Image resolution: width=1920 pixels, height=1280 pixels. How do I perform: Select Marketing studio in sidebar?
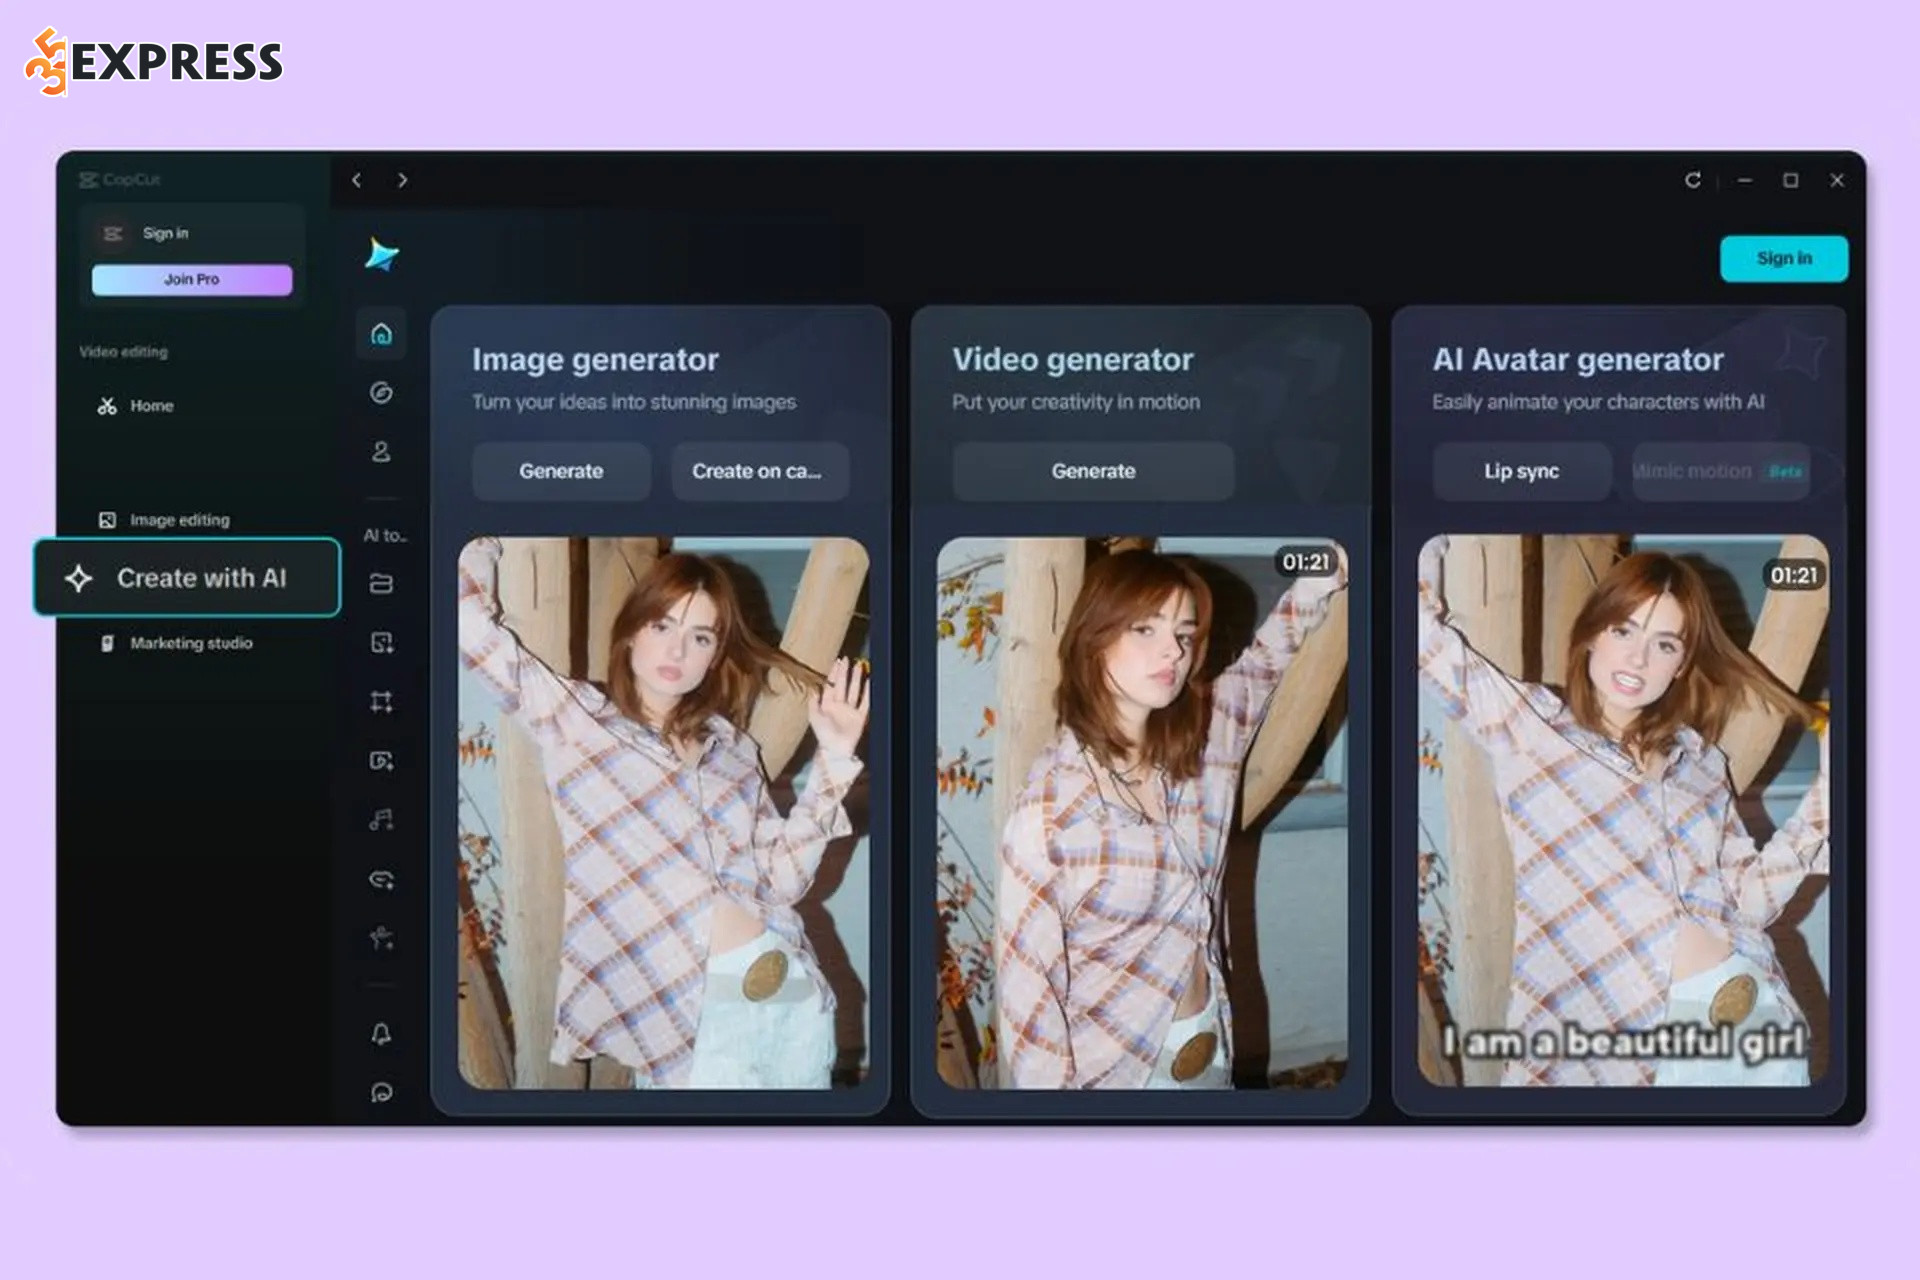tap(189, 643)
